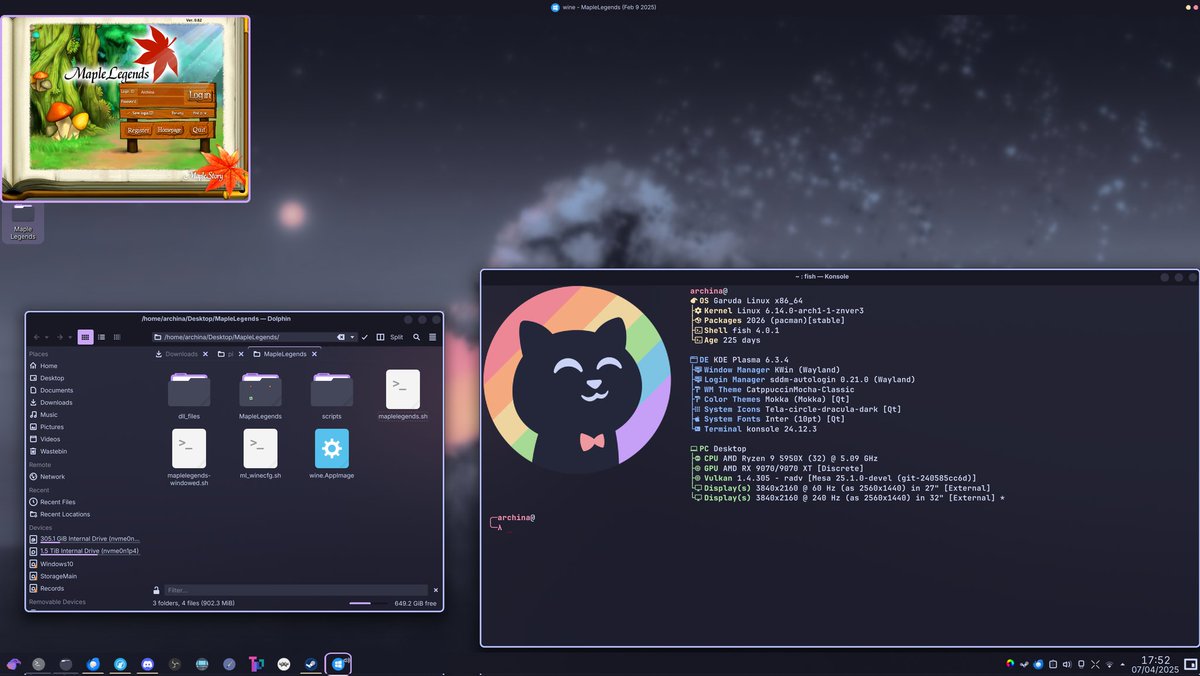Viewport: 1200px width, 676px height.
Task: Click Dolphin's forward navigation arrow
Action: click(x=59, y=337)
